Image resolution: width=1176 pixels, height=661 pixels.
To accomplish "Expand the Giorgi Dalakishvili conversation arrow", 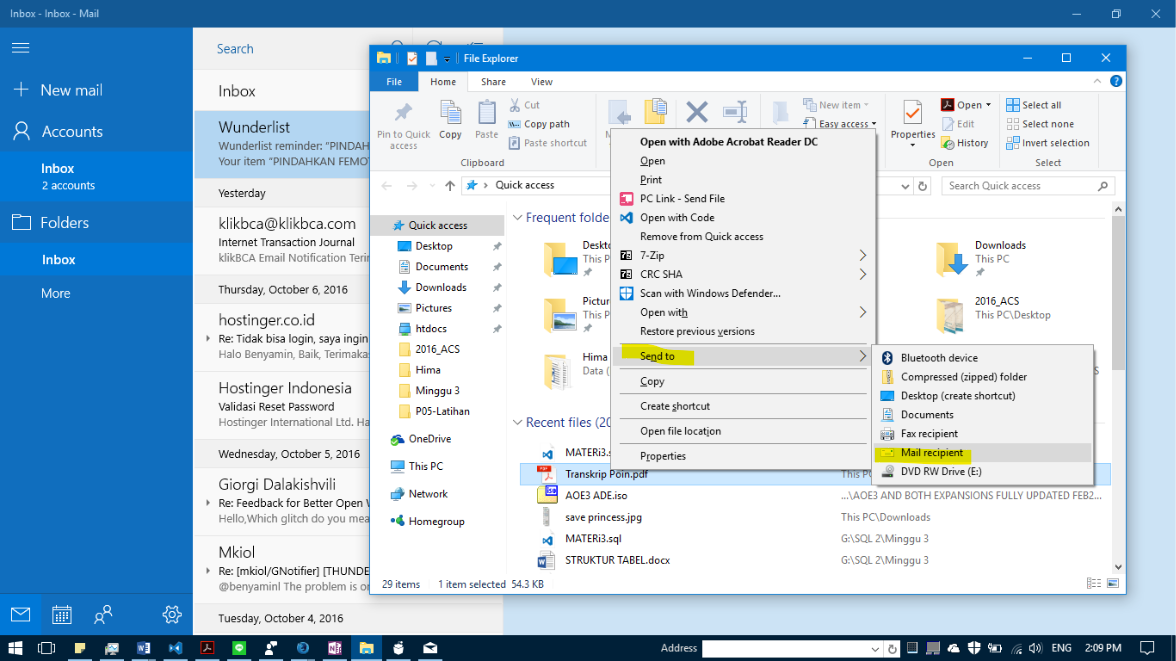I will coord(208,503).
